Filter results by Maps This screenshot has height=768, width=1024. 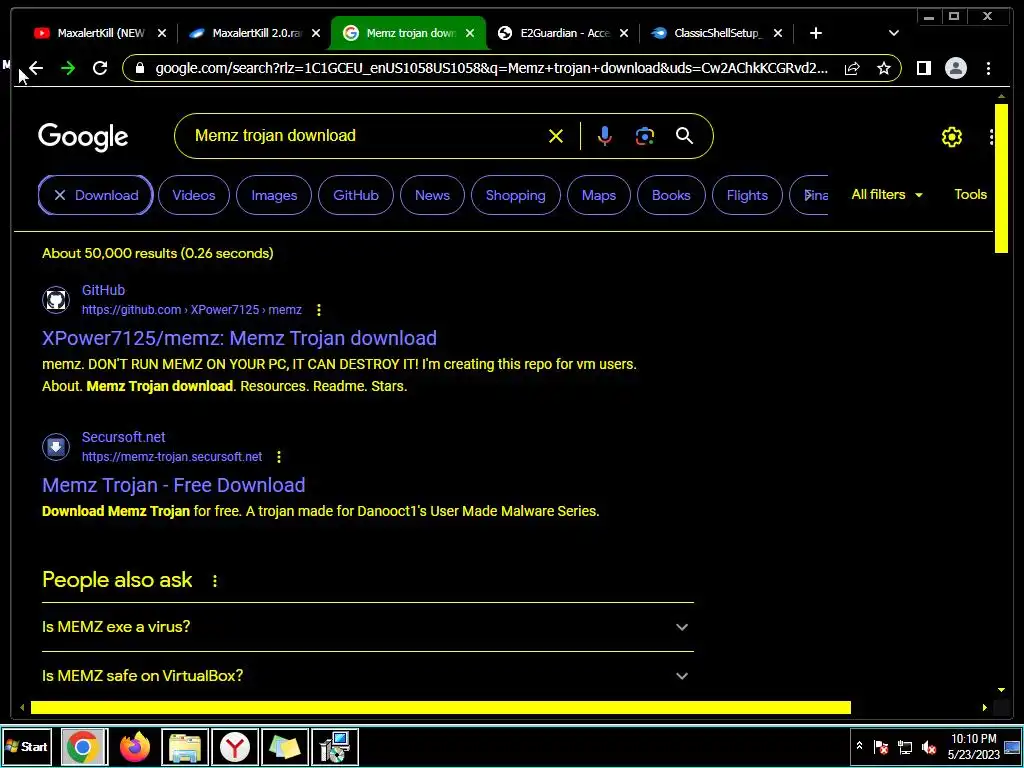pyautogui.click(x=599, y=195)
